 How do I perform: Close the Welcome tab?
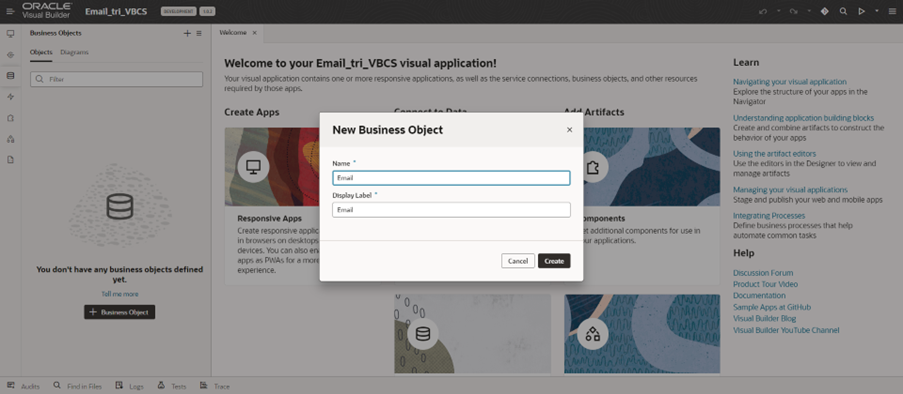pos(255,33)
